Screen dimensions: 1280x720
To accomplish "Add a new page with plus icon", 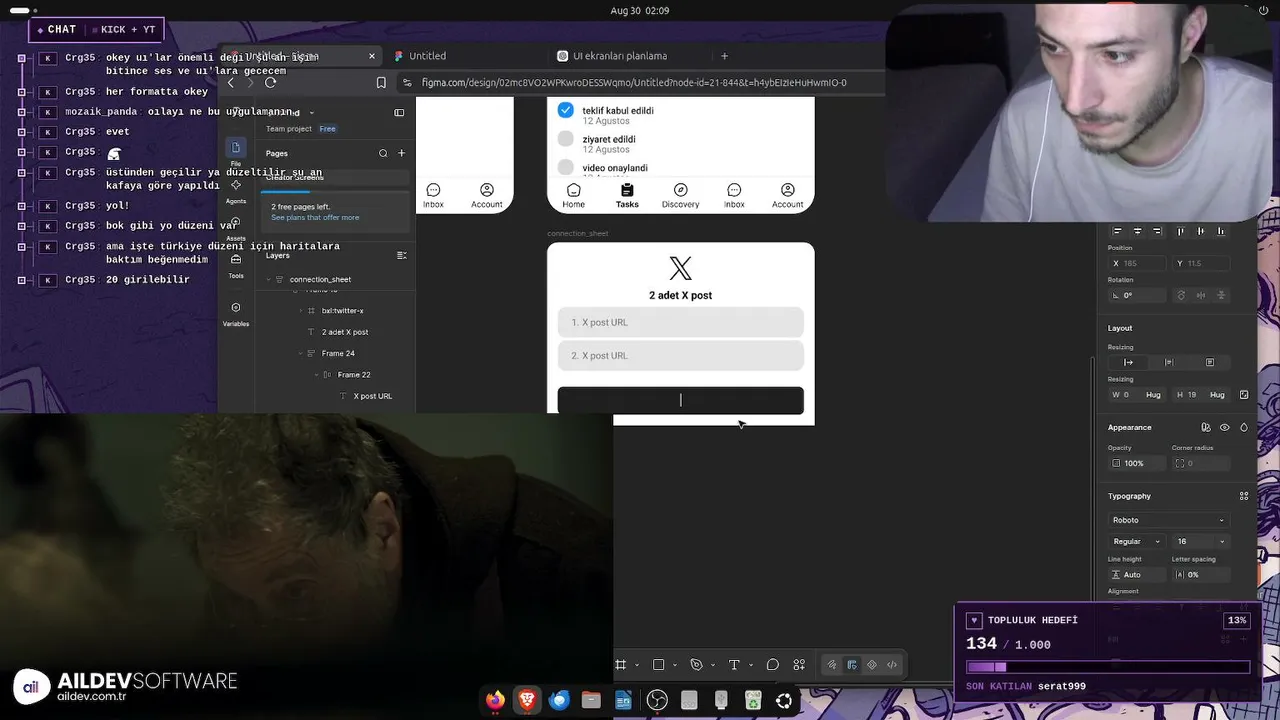I will [401, 153].
